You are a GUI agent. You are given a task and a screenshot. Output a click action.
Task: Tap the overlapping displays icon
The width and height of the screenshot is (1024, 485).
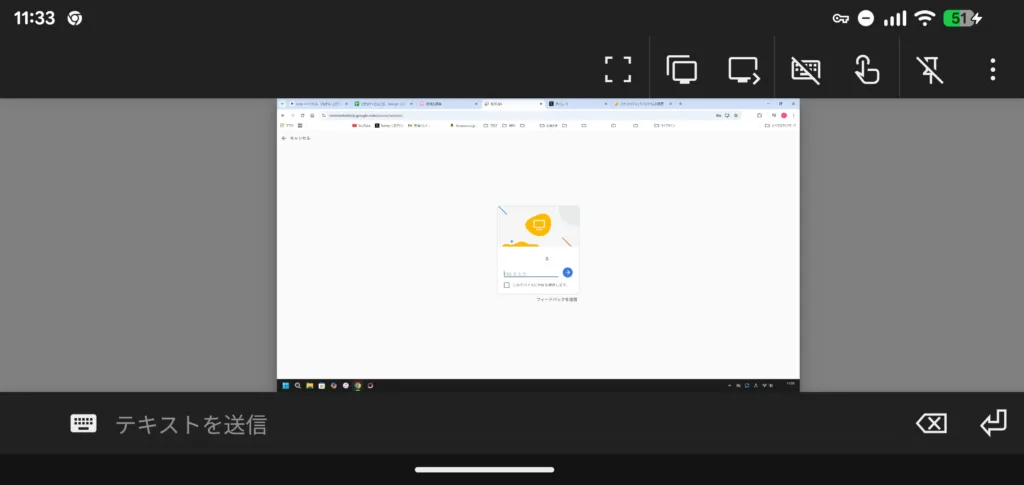[681, 69]
